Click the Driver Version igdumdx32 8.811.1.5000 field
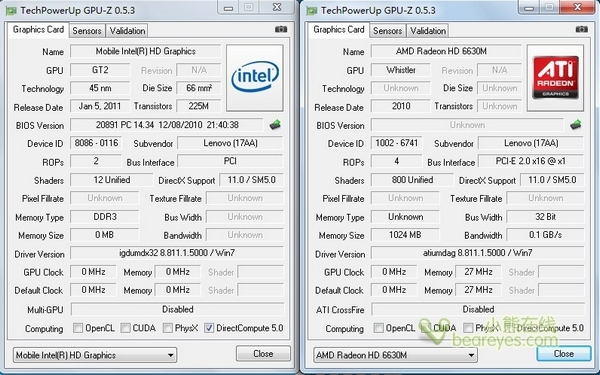This screenshot has height=375, width=600. [x=177, y=253]
